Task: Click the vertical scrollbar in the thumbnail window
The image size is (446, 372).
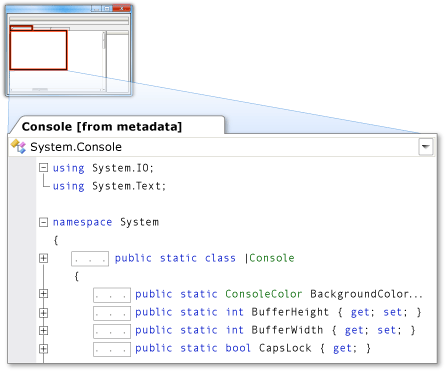Action: (x=104, y=60)
